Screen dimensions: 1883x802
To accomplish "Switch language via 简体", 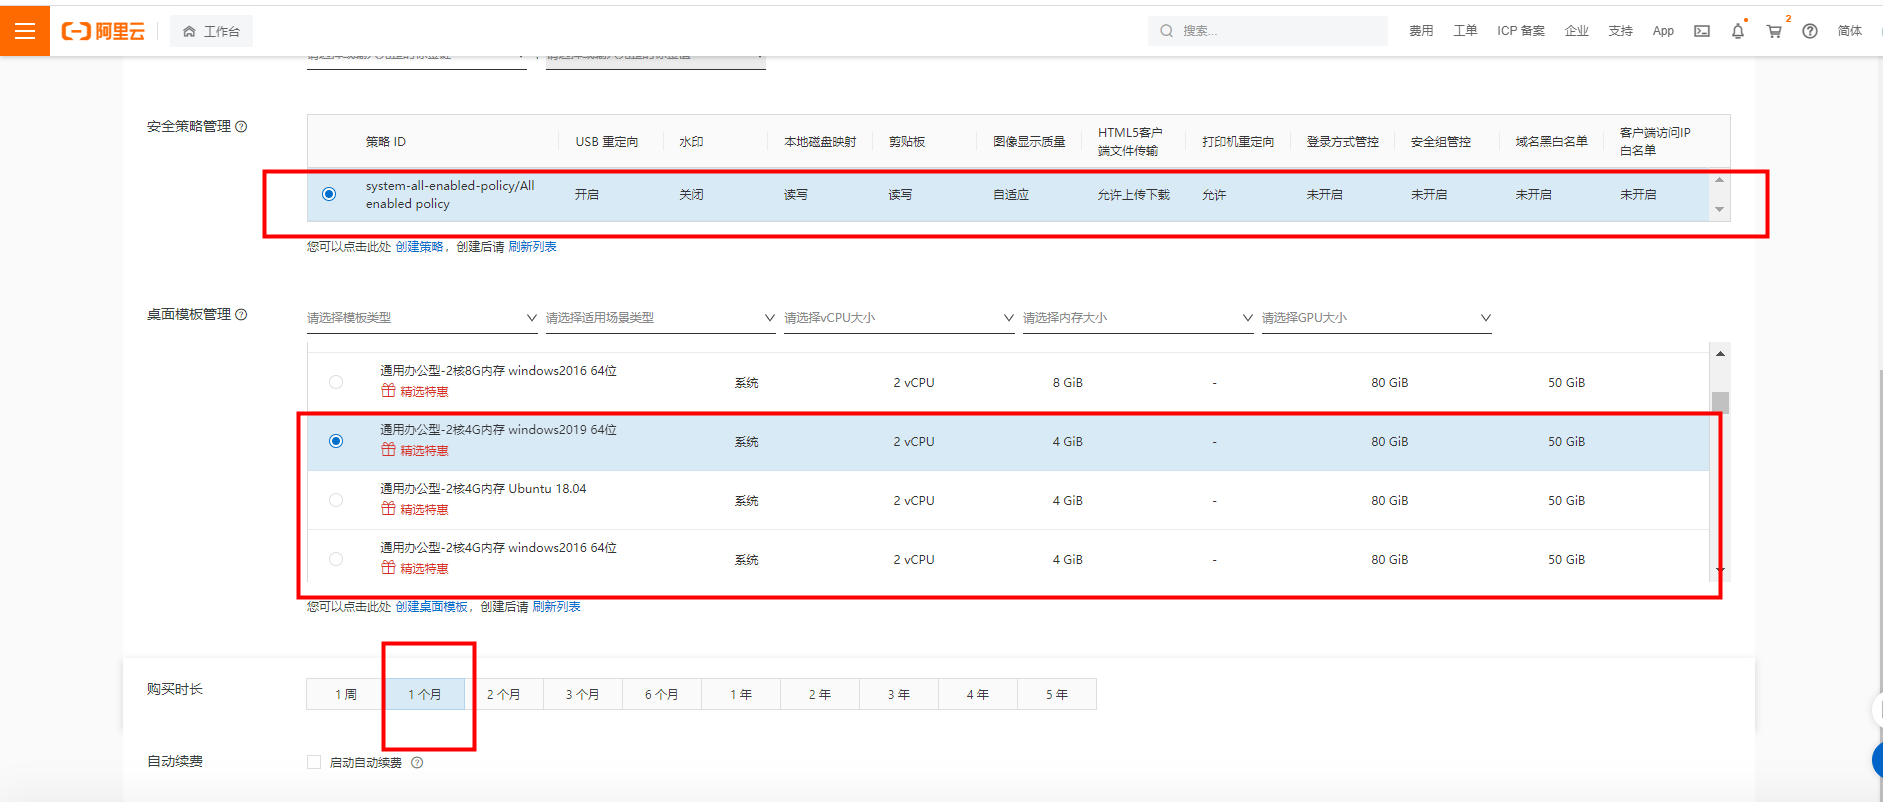I will click(1850, 31).
